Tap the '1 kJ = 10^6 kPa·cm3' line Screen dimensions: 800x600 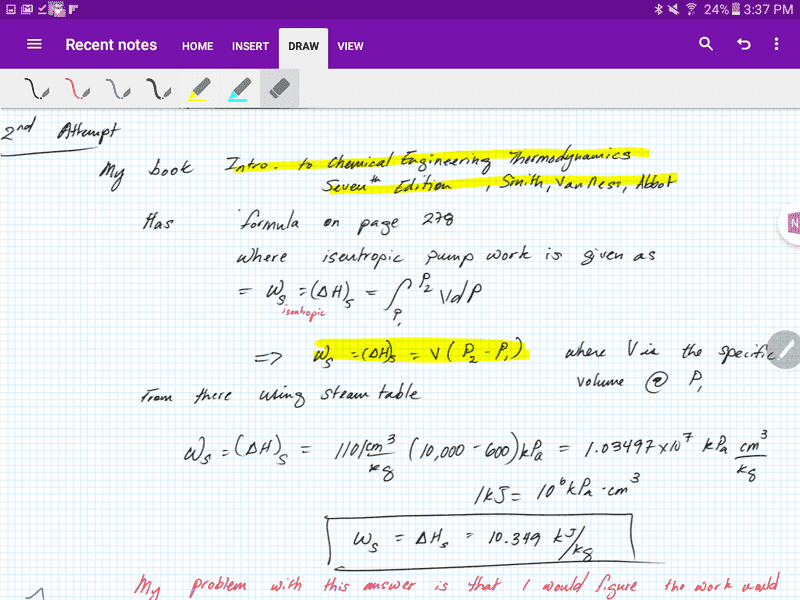tap(557, 489)
